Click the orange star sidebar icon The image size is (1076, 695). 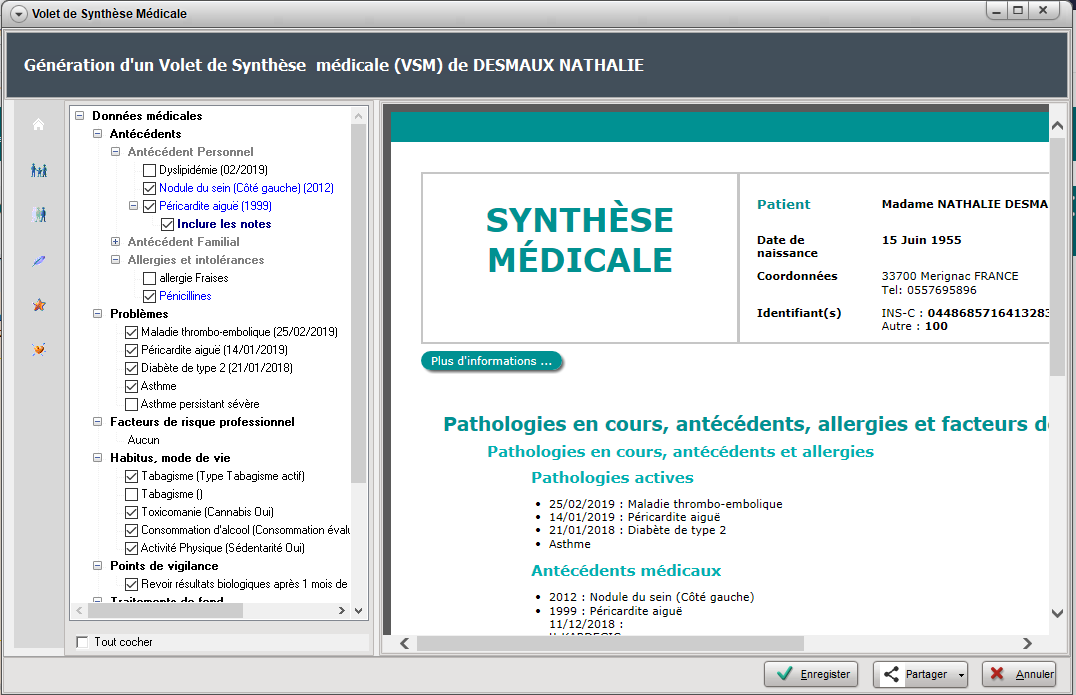point(39,305)
